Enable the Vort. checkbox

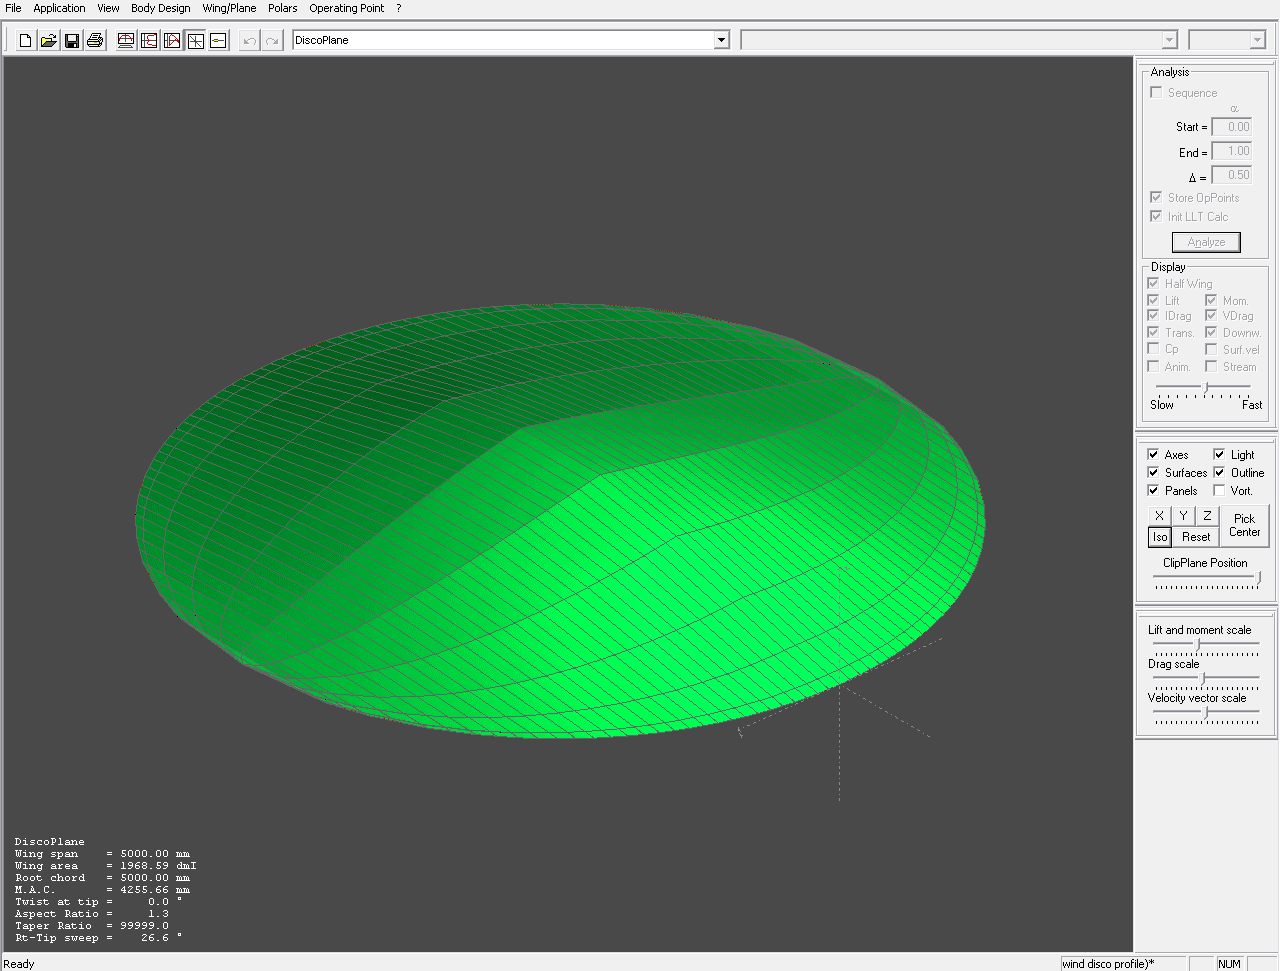point(1219,491)
